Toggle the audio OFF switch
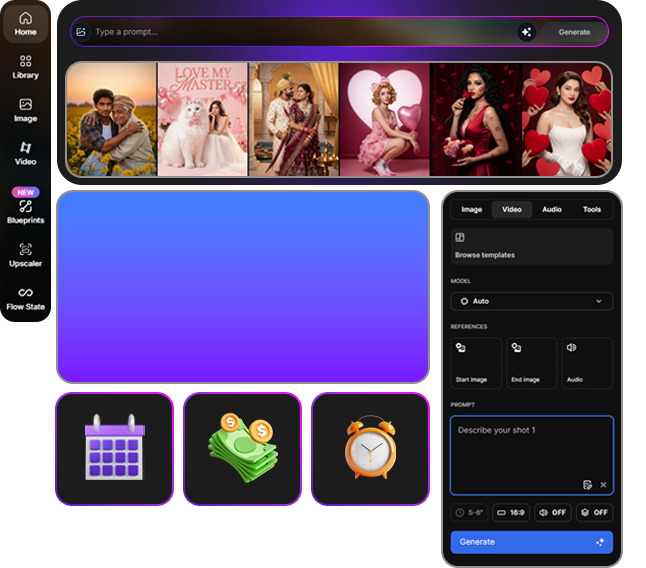 552,513
